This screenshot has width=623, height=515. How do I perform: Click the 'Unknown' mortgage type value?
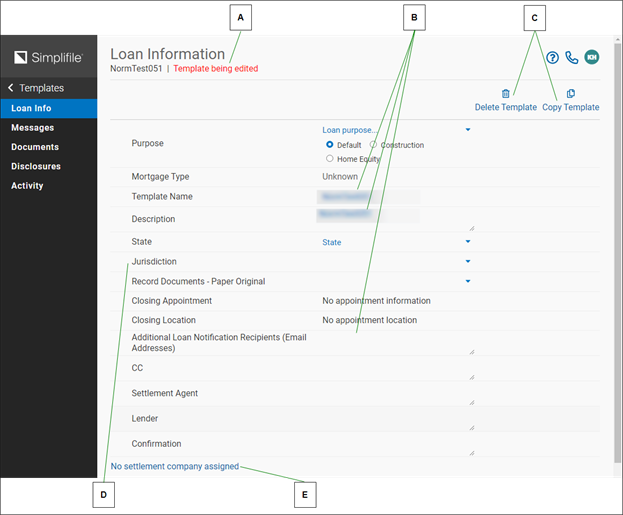[x=340, y=176]
